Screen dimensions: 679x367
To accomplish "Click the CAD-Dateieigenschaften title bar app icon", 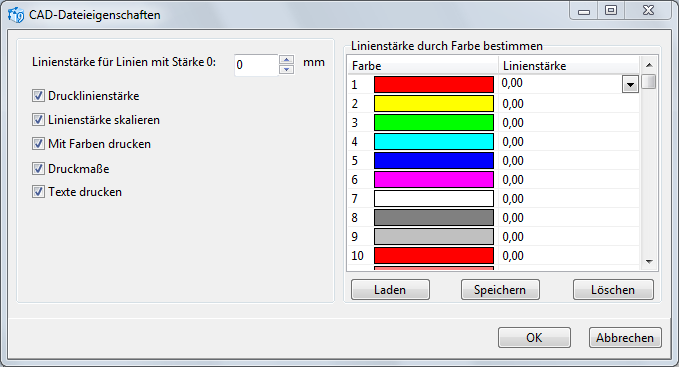I will tap(16, 15).
